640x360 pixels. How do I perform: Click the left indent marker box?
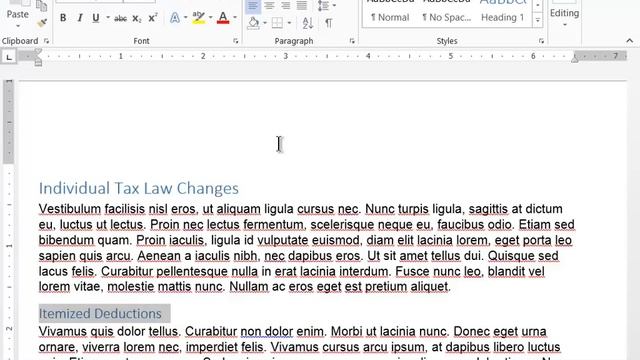coord(38,63)
